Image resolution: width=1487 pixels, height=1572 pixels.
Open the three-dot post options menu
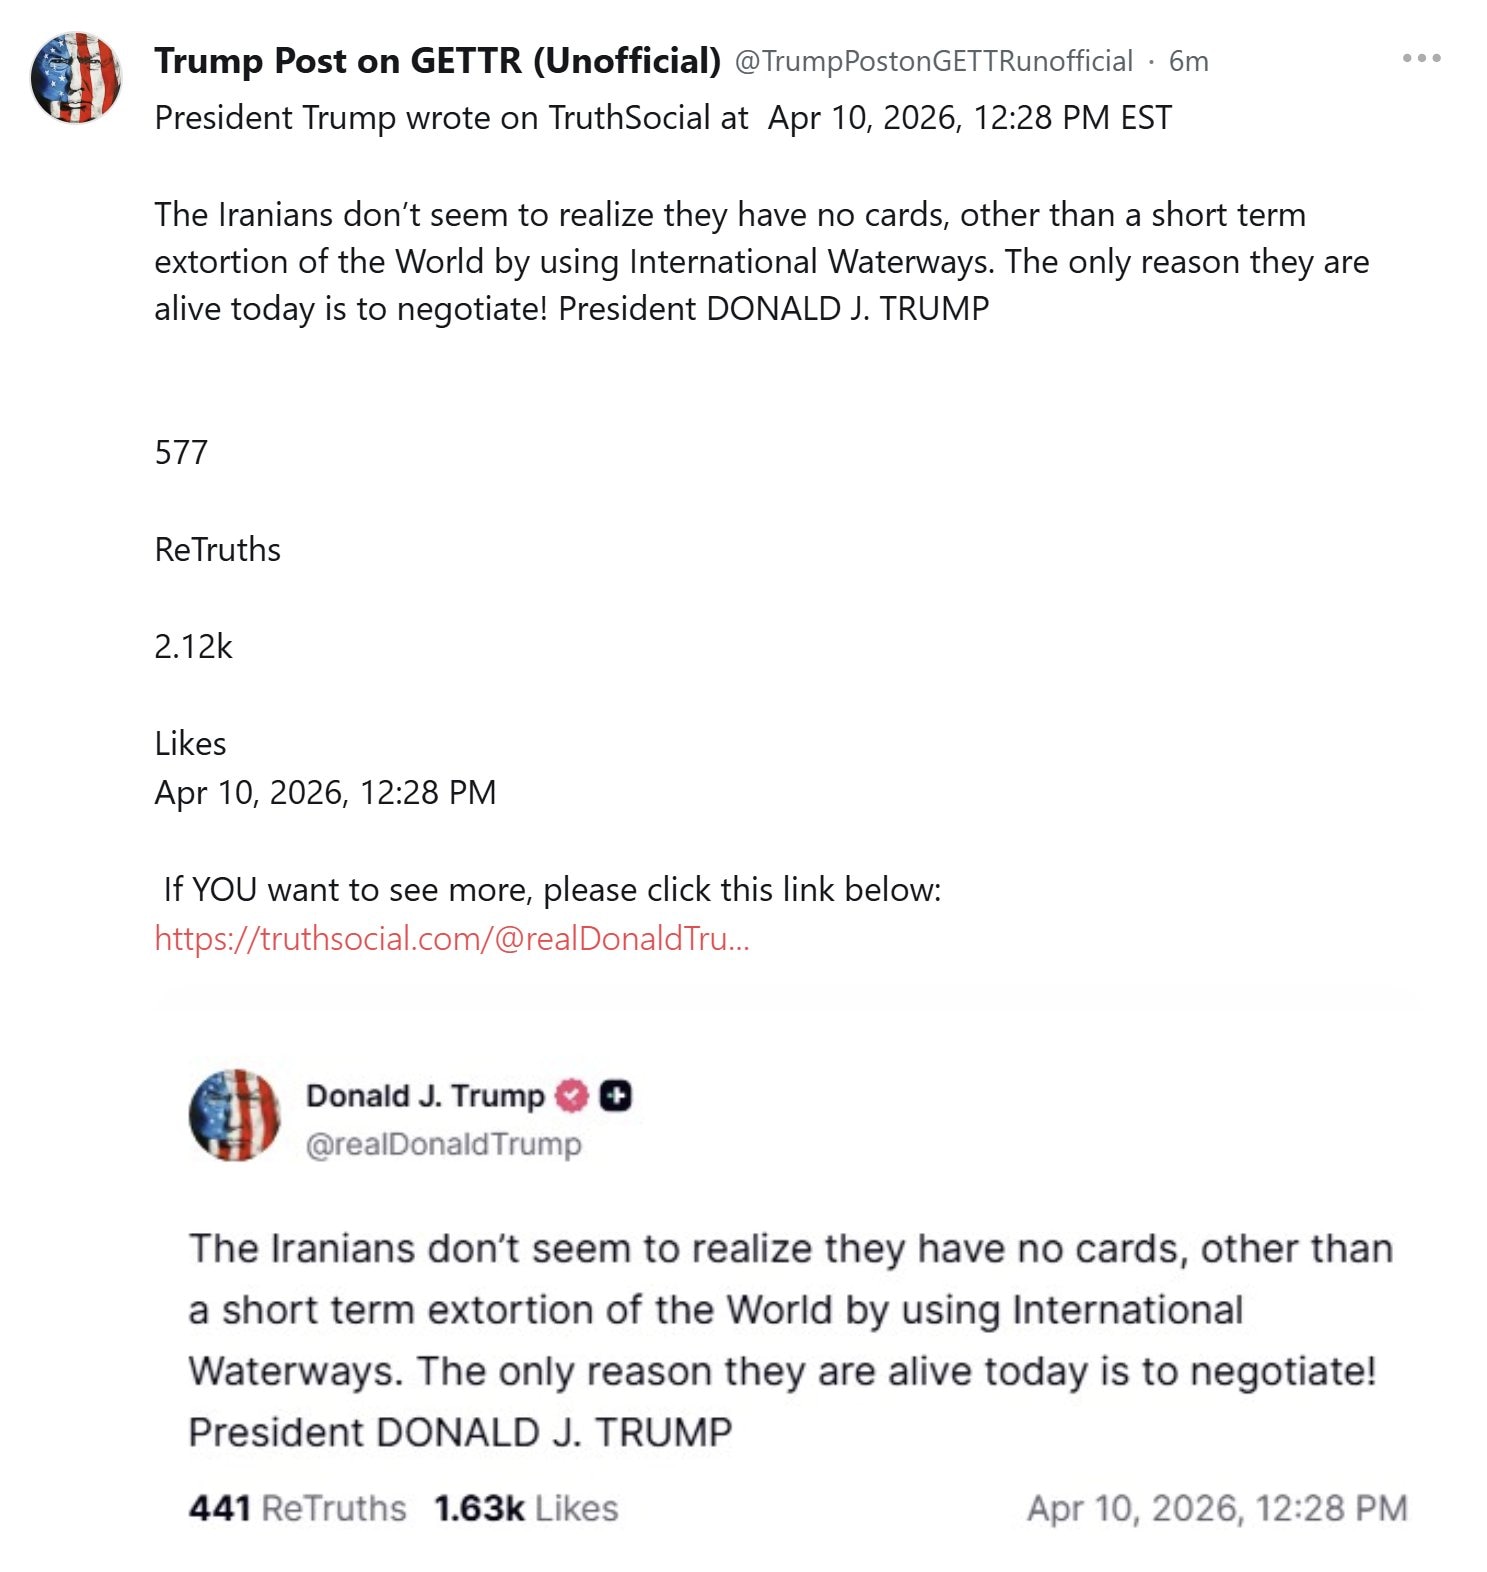point(1421,59)
